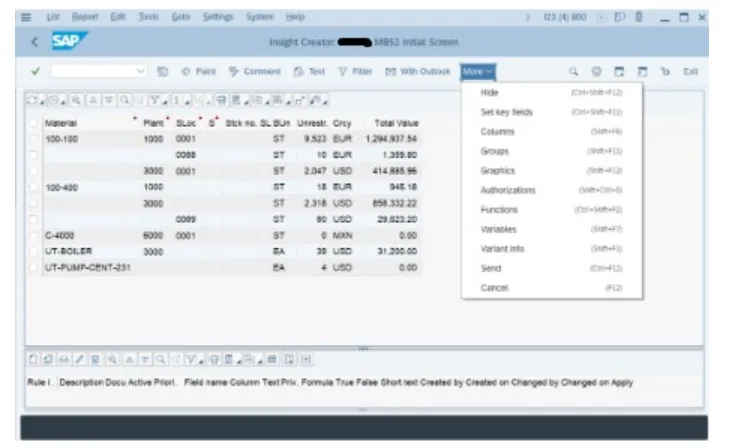The width and height of the screenshot is (729, 448).
Task: Open the hamburger menu icon in title bar
Action: coord(26,17)
